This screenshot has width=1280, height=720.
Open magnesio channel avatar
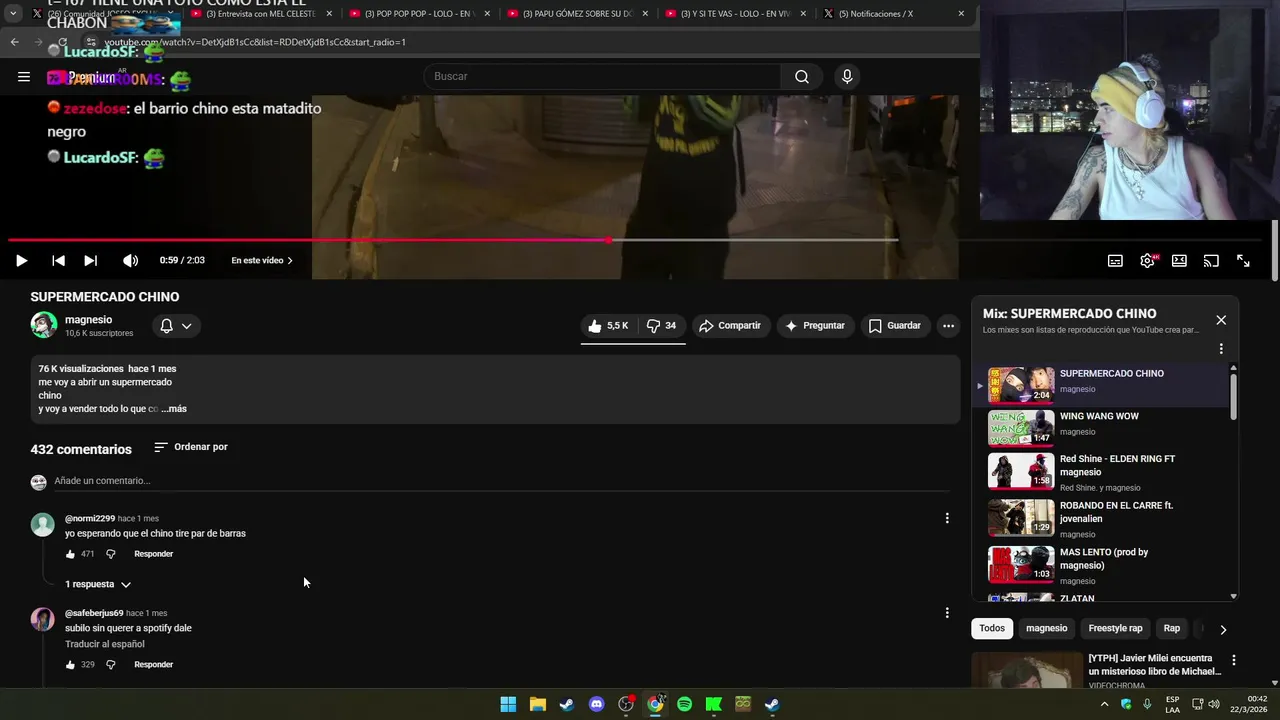coord(44,325)
